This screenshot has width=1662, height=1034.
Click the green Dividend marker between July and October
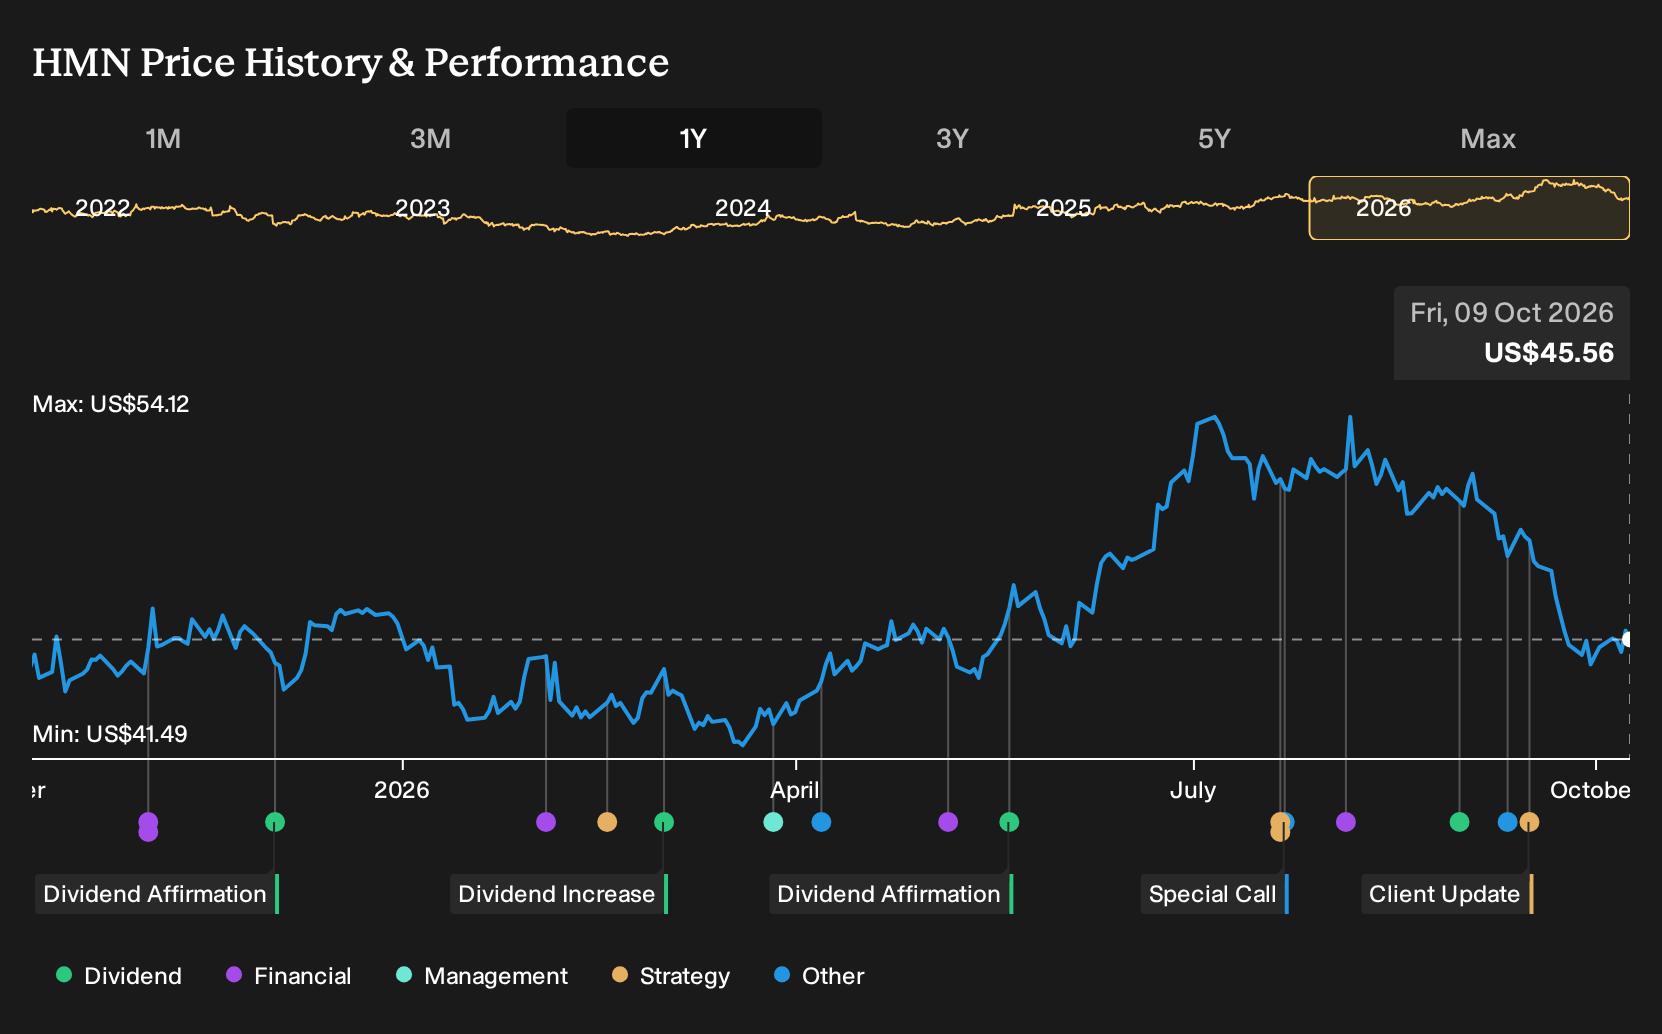pos(1460,822)
